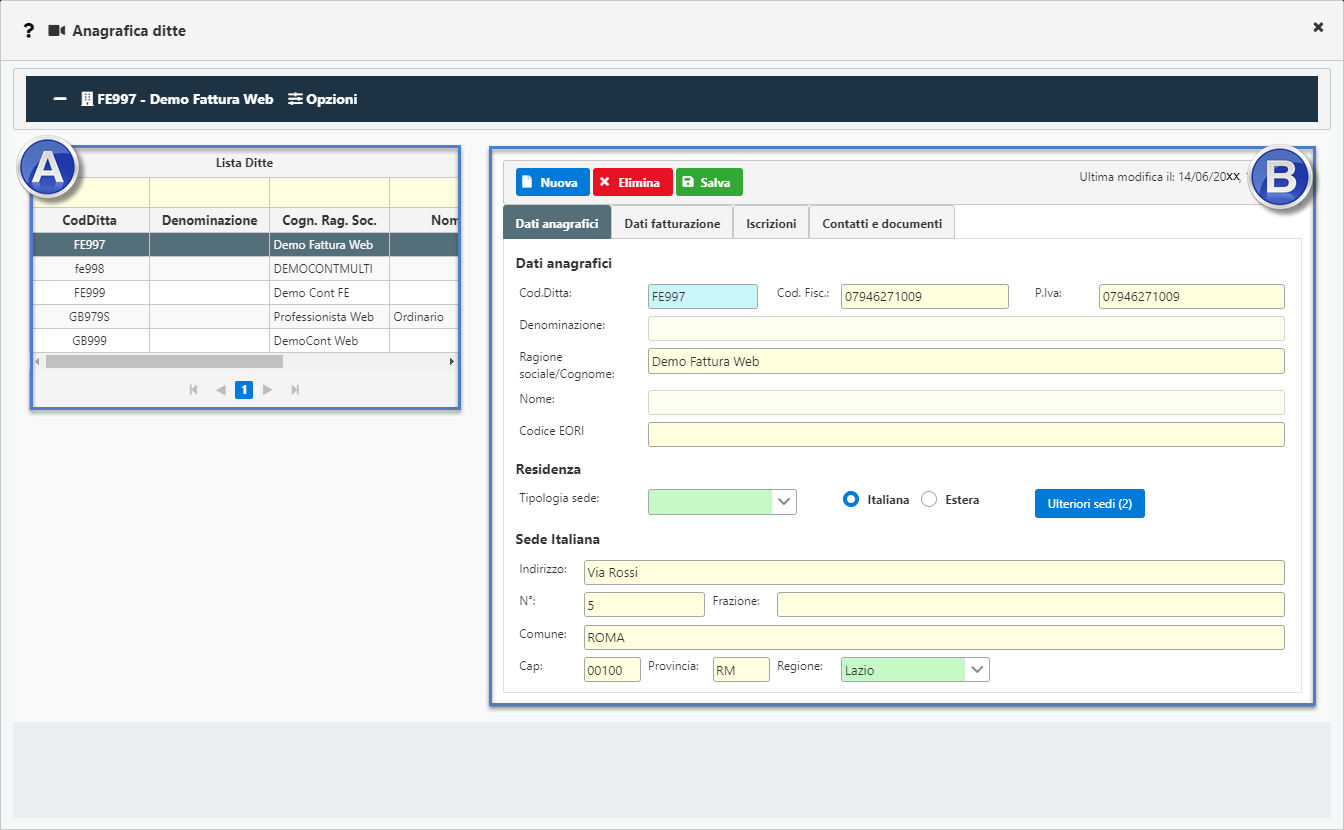Go to previous page in Lista Ditte
The image size is (1344, 830).
tap(220, 390)
